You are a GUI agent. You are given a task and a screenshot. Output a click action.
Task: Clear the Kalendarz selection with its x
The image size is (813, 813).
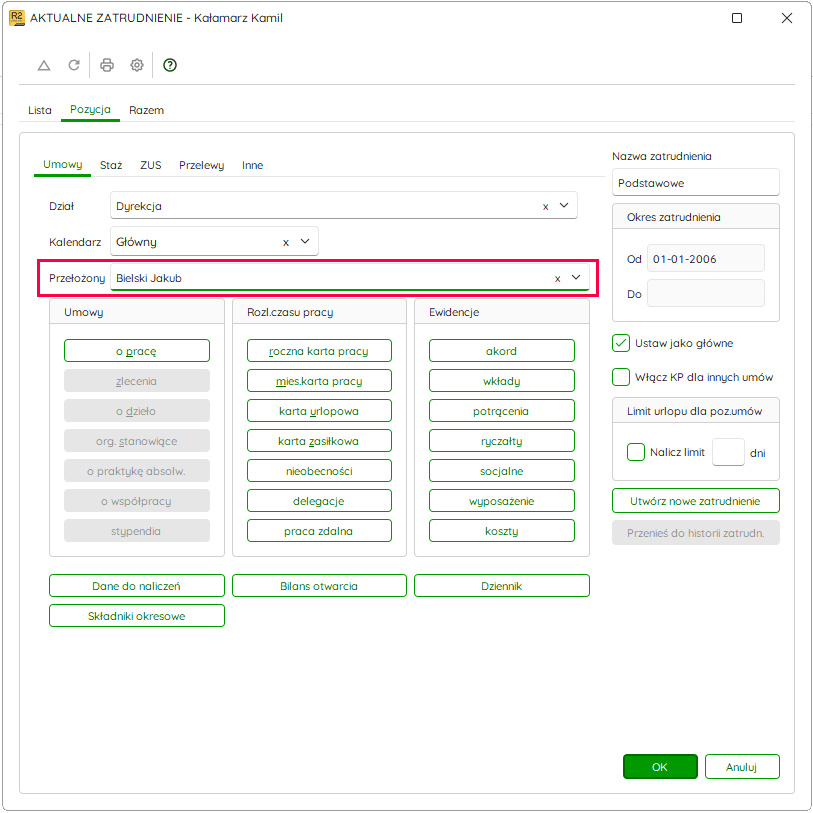click(x=286, y=242)
